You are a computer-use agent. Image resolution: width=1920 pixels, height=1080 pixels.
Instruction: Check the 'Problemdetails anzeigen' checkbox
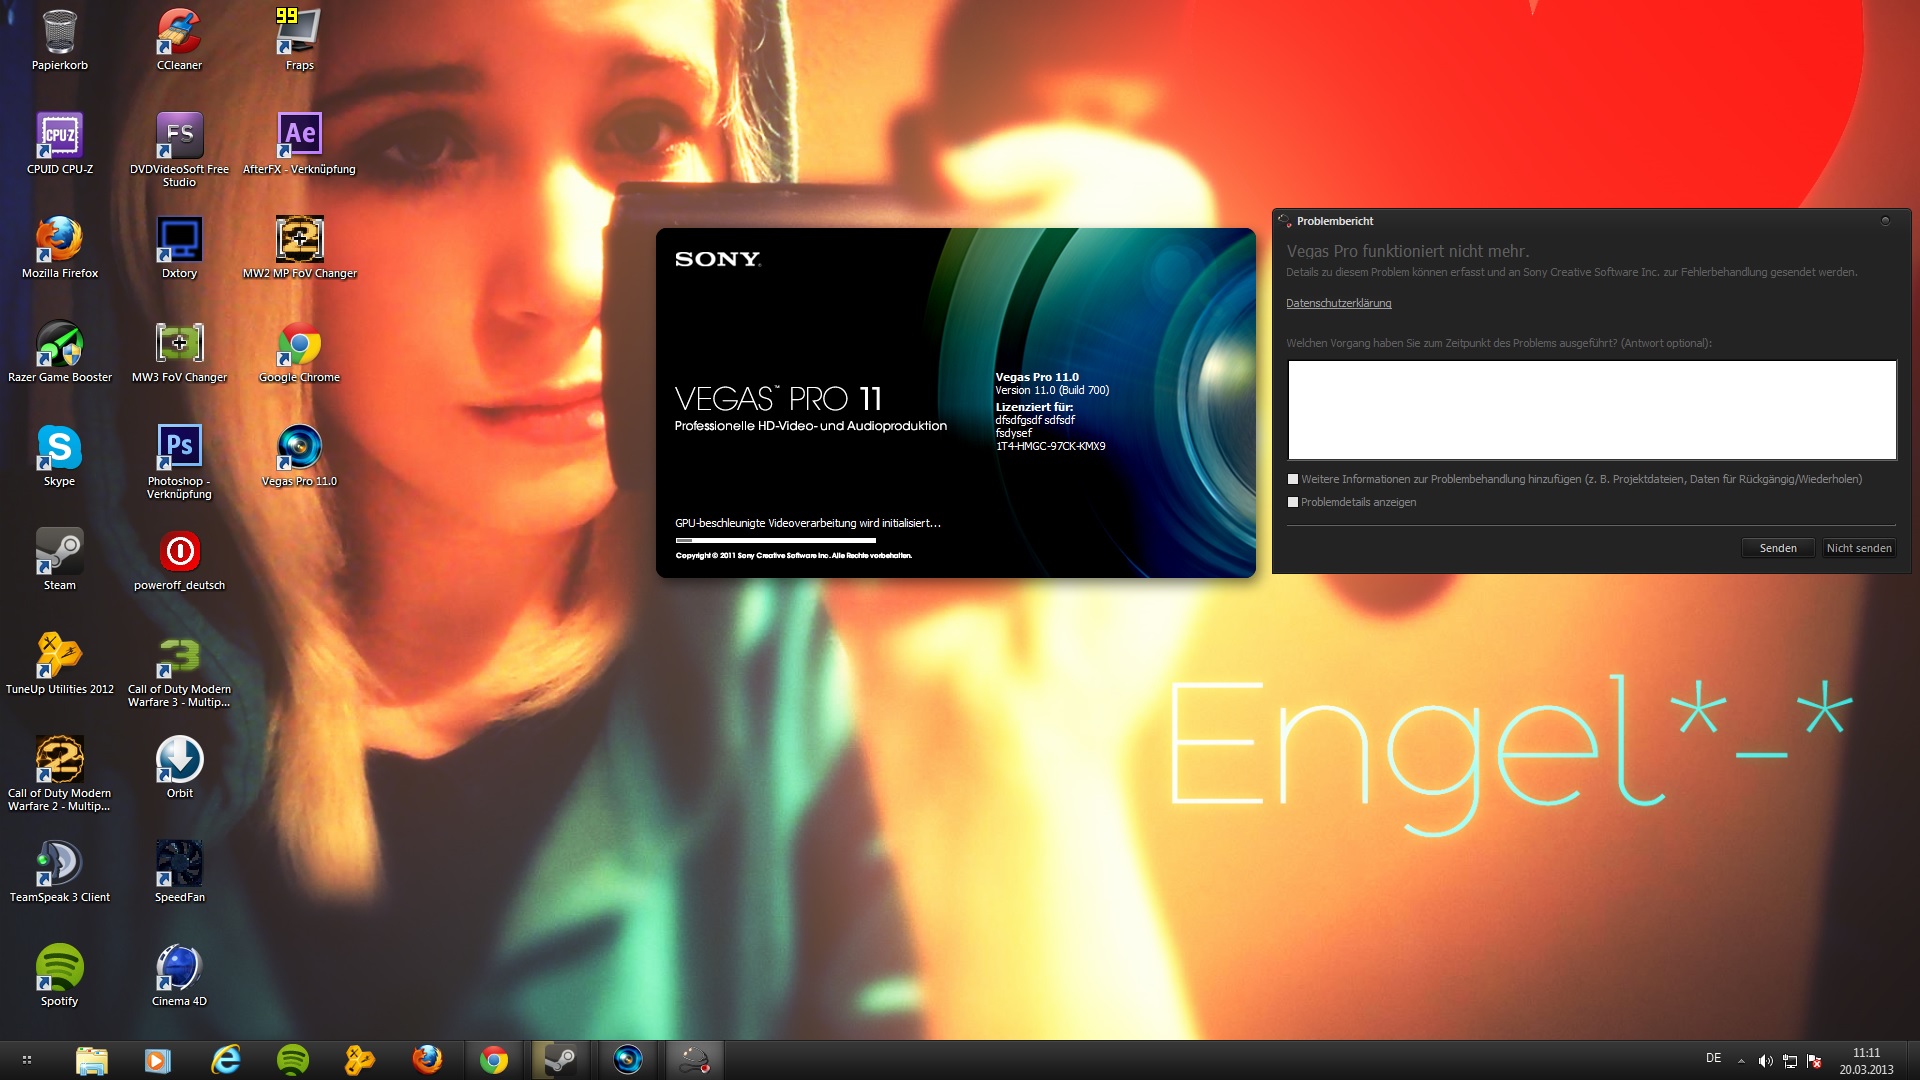[1293, 502]
